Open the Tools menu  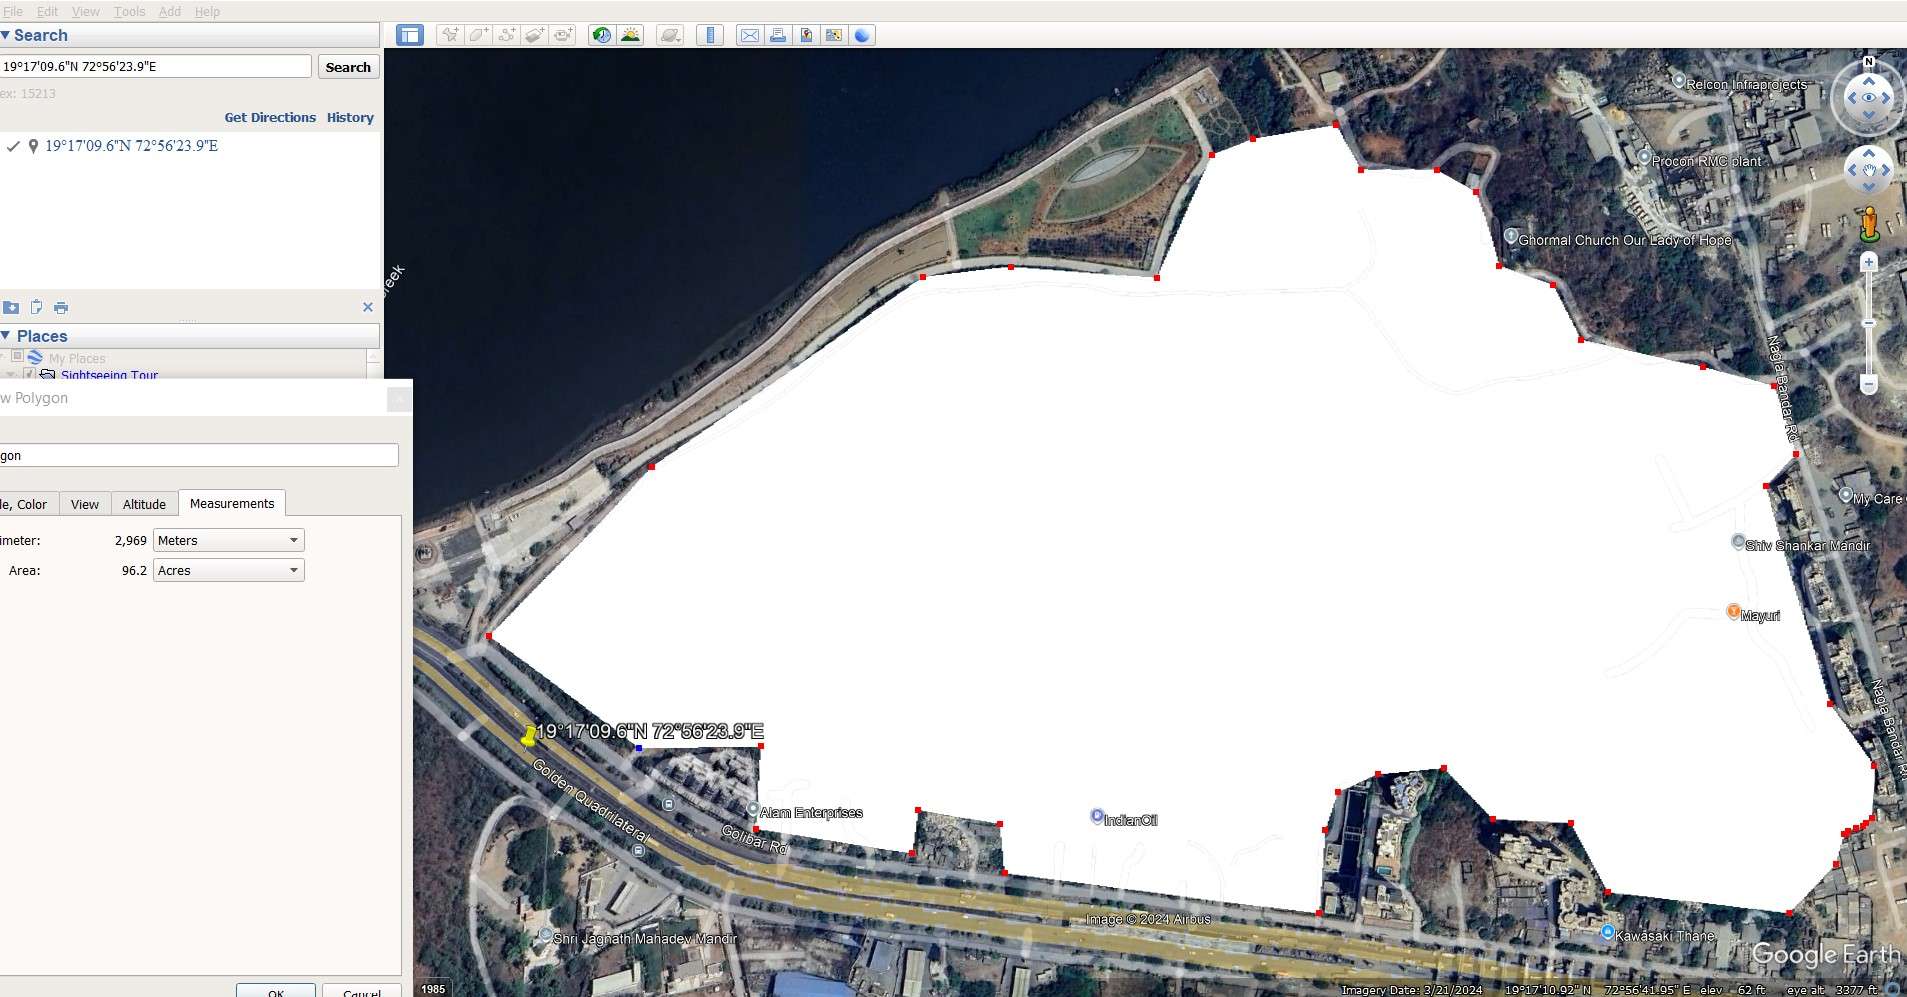[x=129, y=11]
